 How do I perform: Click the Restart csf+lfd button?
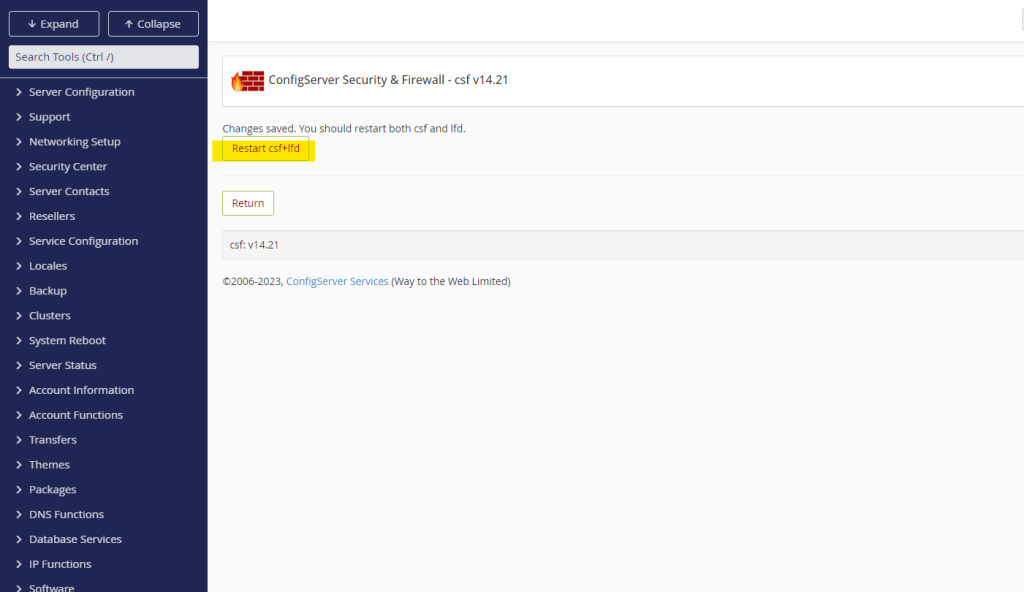[265, 149]
